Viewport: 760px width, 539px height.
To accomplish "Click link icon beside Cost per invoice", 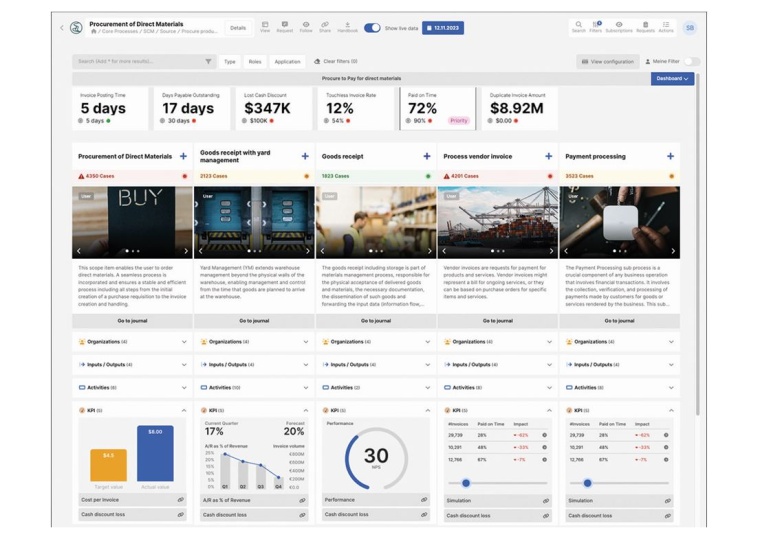I will click(x=181, y=499).
